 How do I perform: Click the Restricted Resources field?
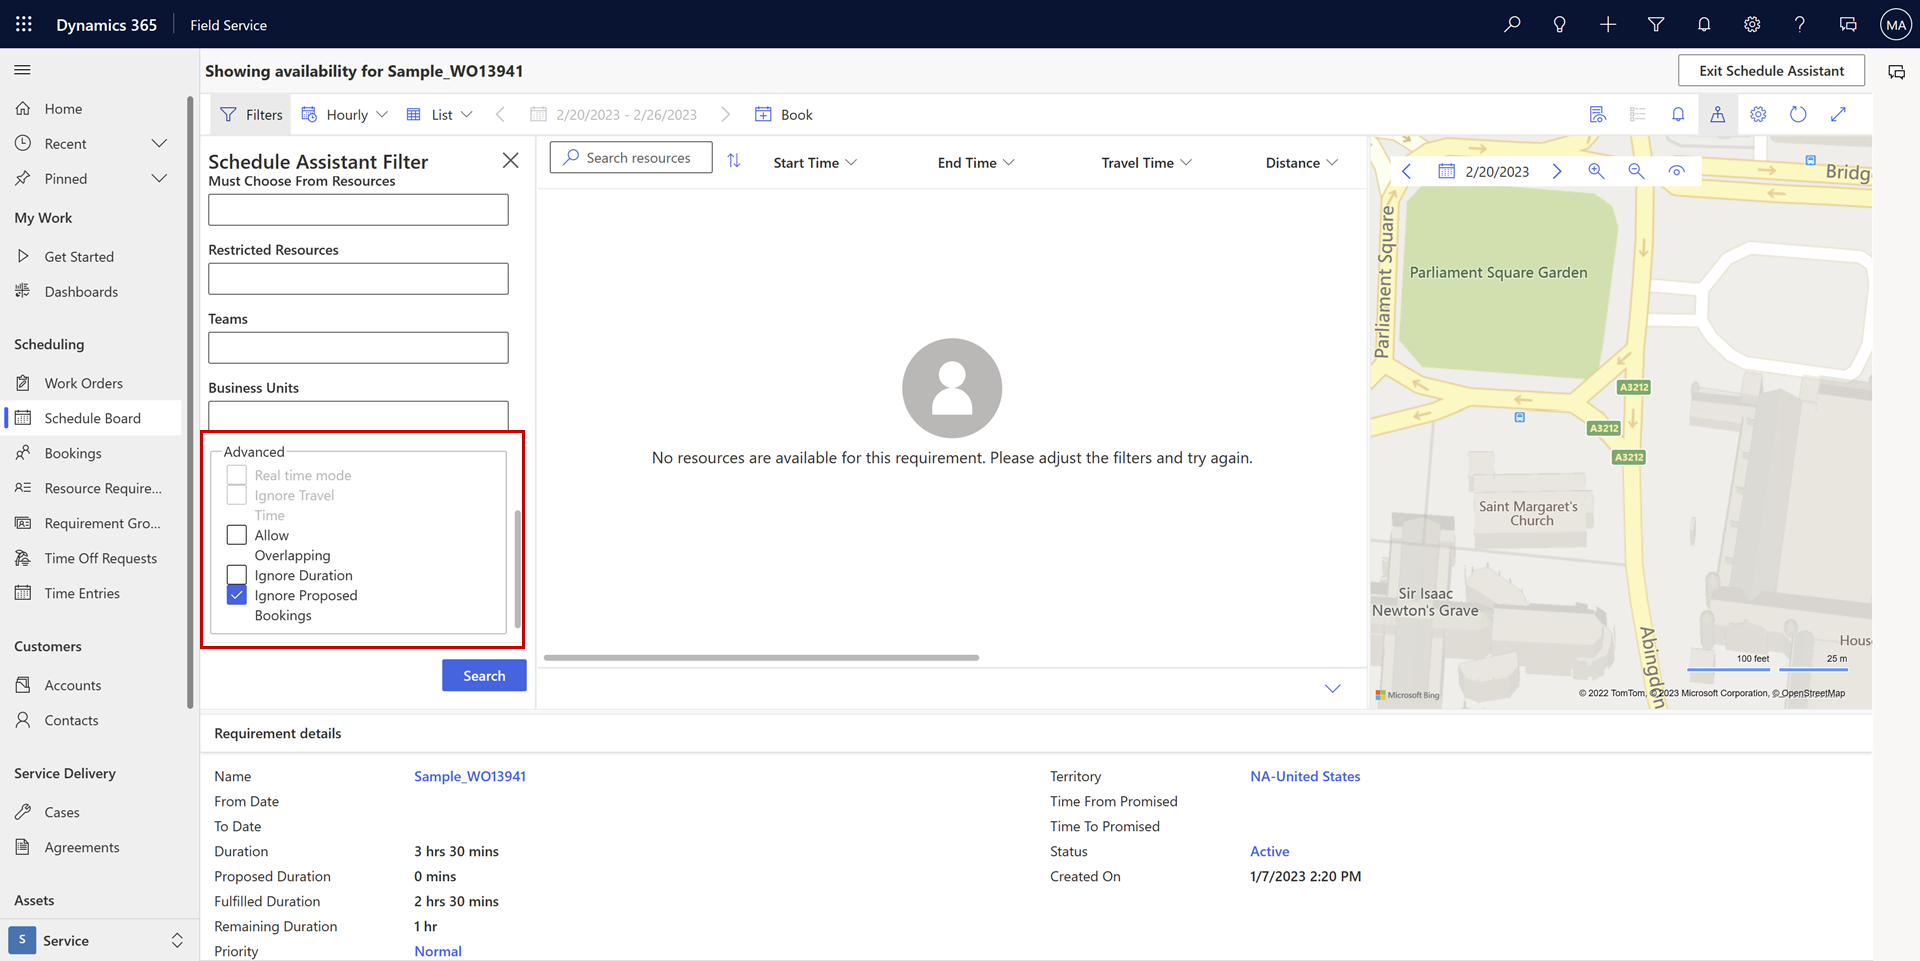(x=358, y=279)
